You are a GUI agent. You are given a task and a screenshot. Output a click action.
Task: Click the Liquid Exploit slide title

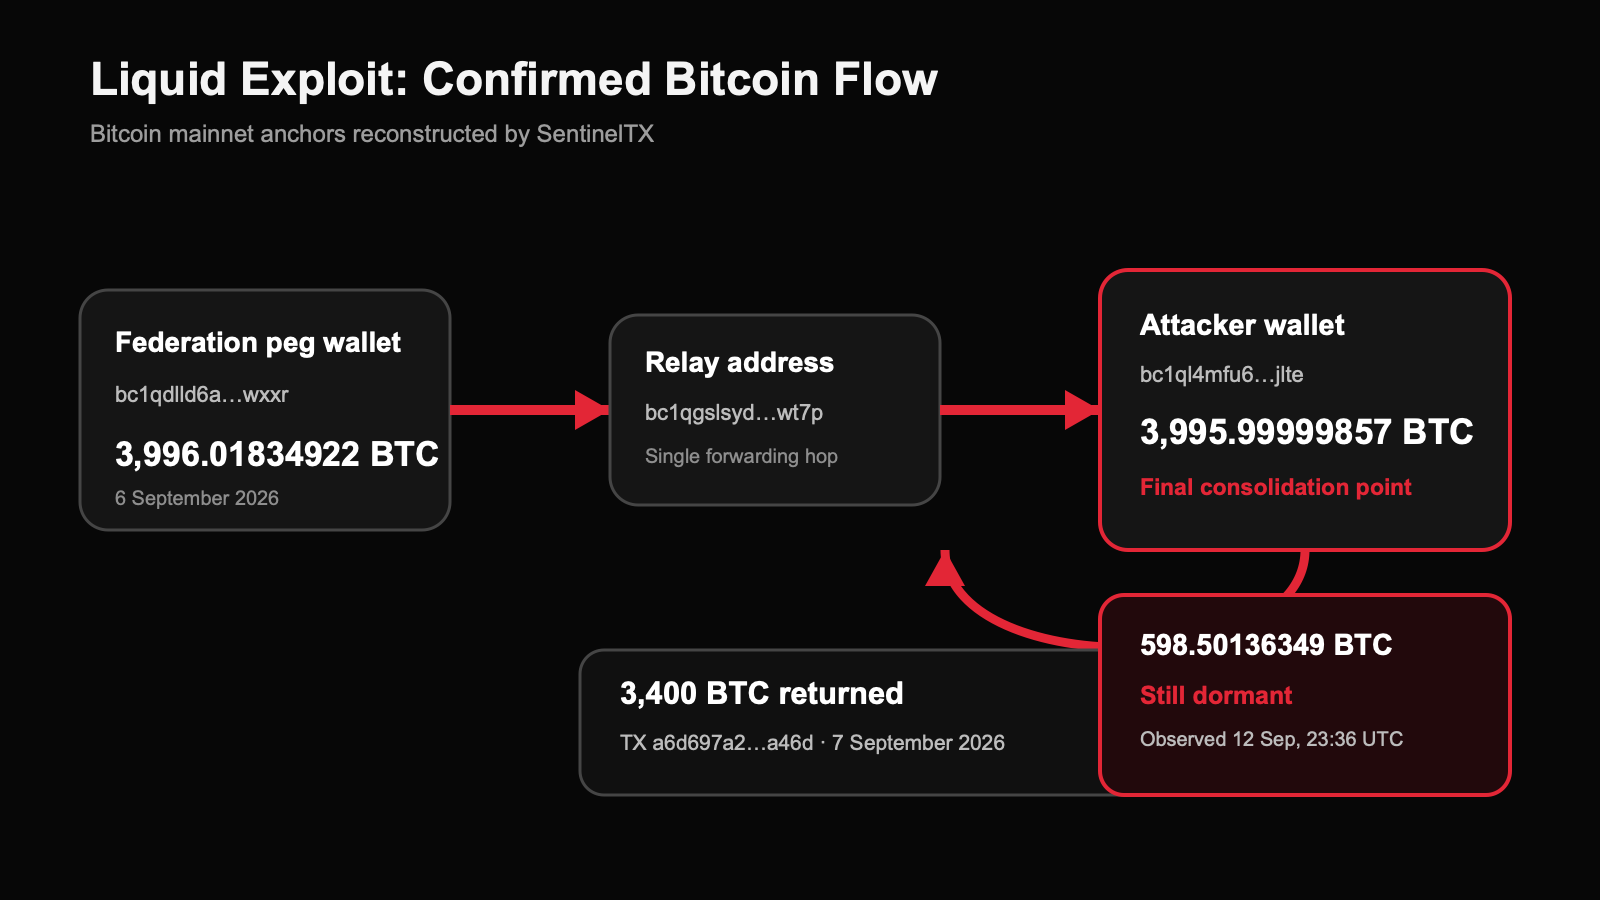(x=514, y=80)
